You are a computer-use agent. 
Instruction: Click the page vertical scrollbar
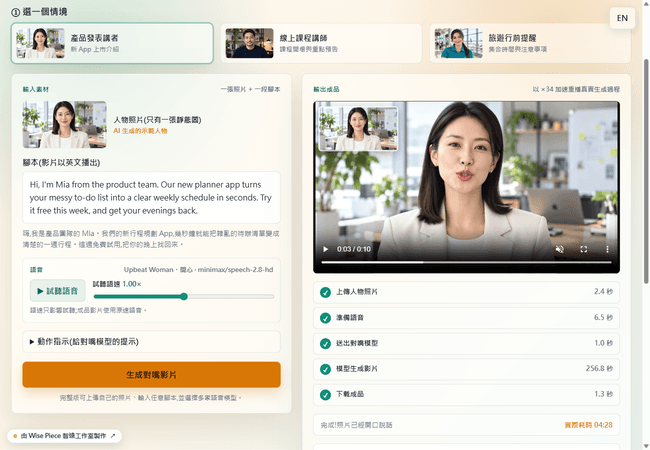(x=646, y=172)
